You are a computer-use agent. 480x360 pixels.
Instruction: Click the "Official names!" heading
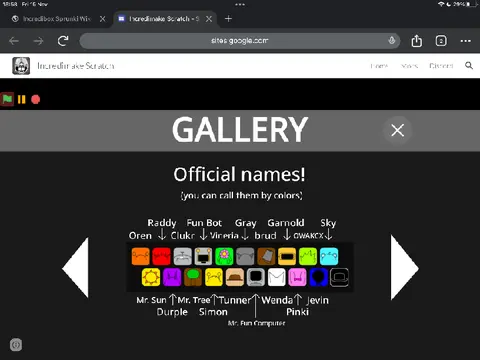[x=239, y=174]
